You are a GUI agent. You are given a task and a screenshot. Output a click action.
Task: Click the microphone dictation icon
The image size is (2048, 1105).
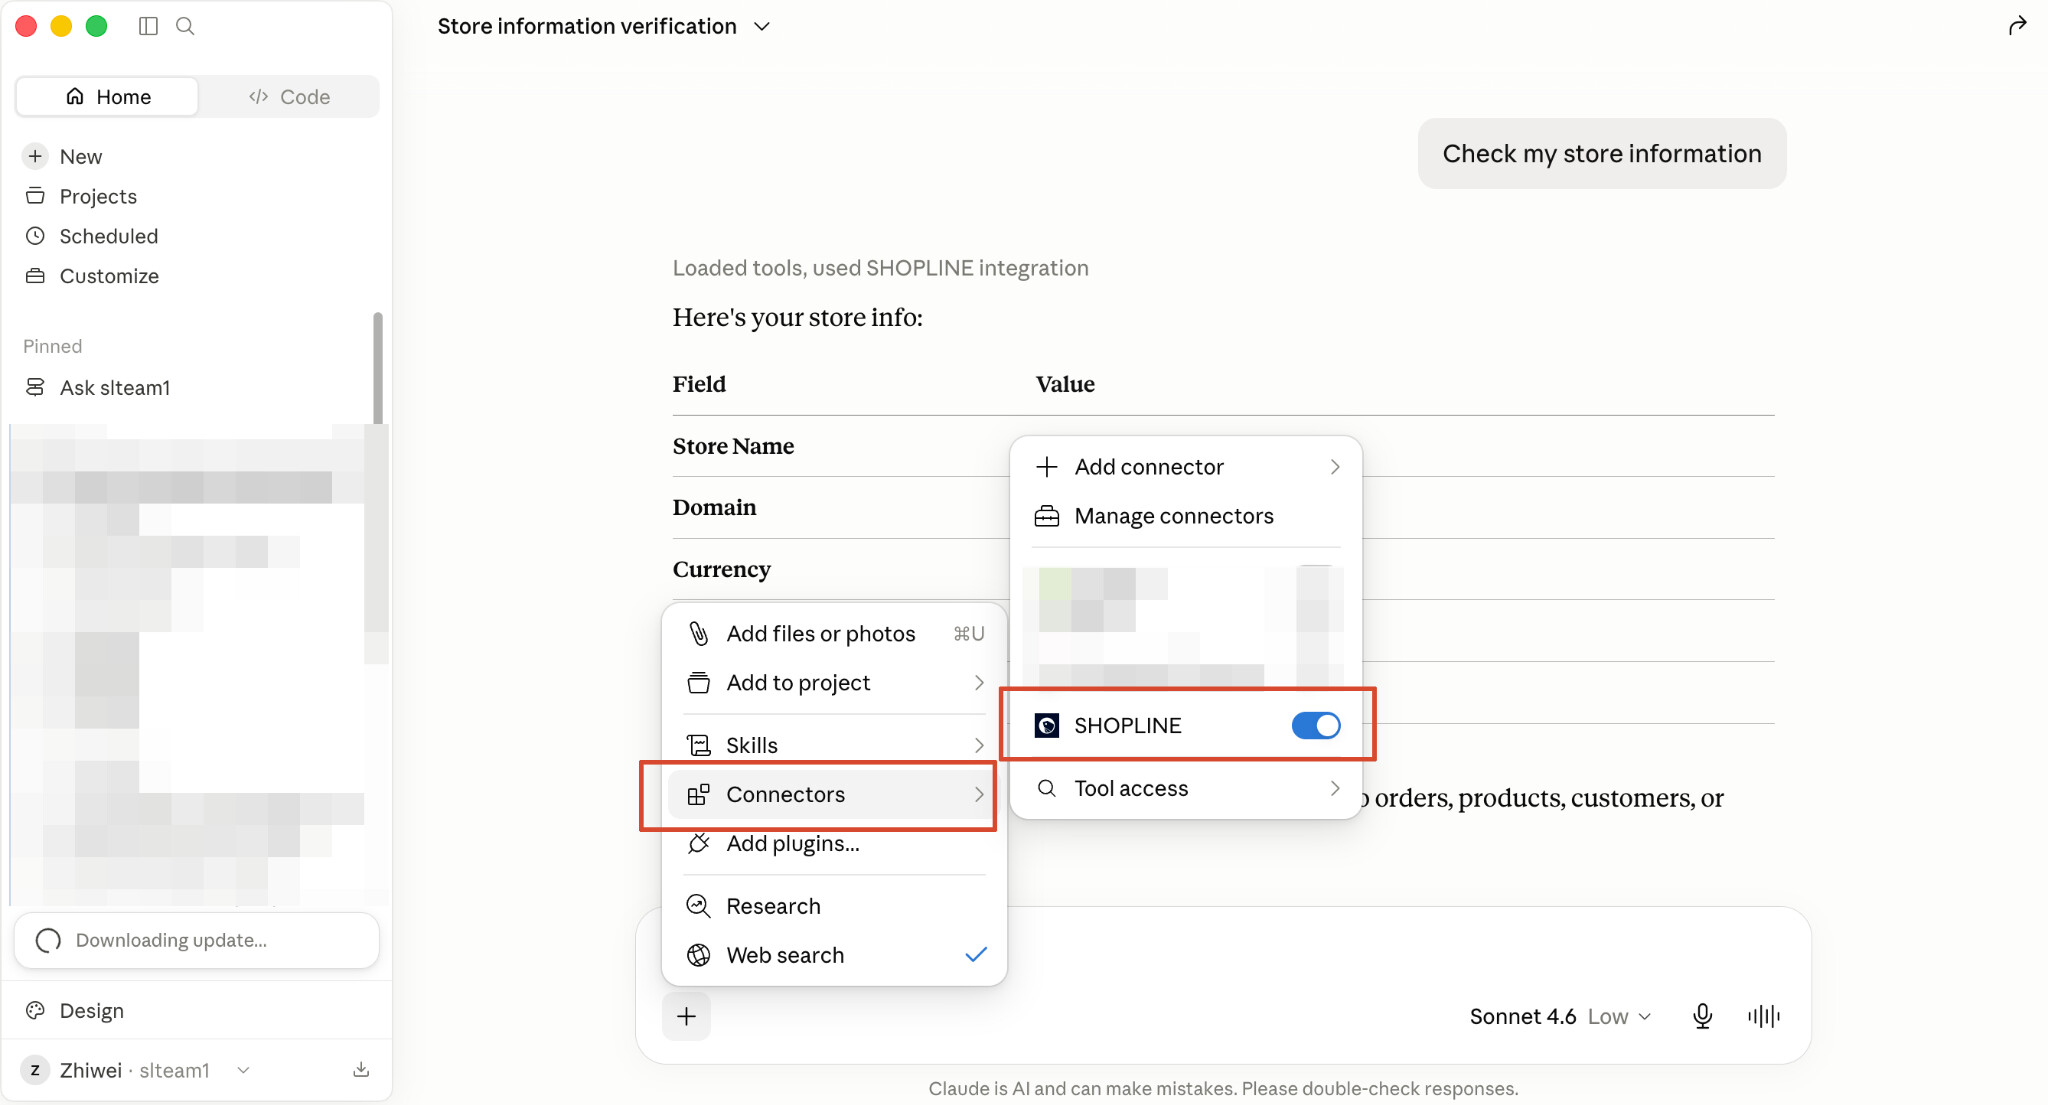click(x=1702, y=1017)
